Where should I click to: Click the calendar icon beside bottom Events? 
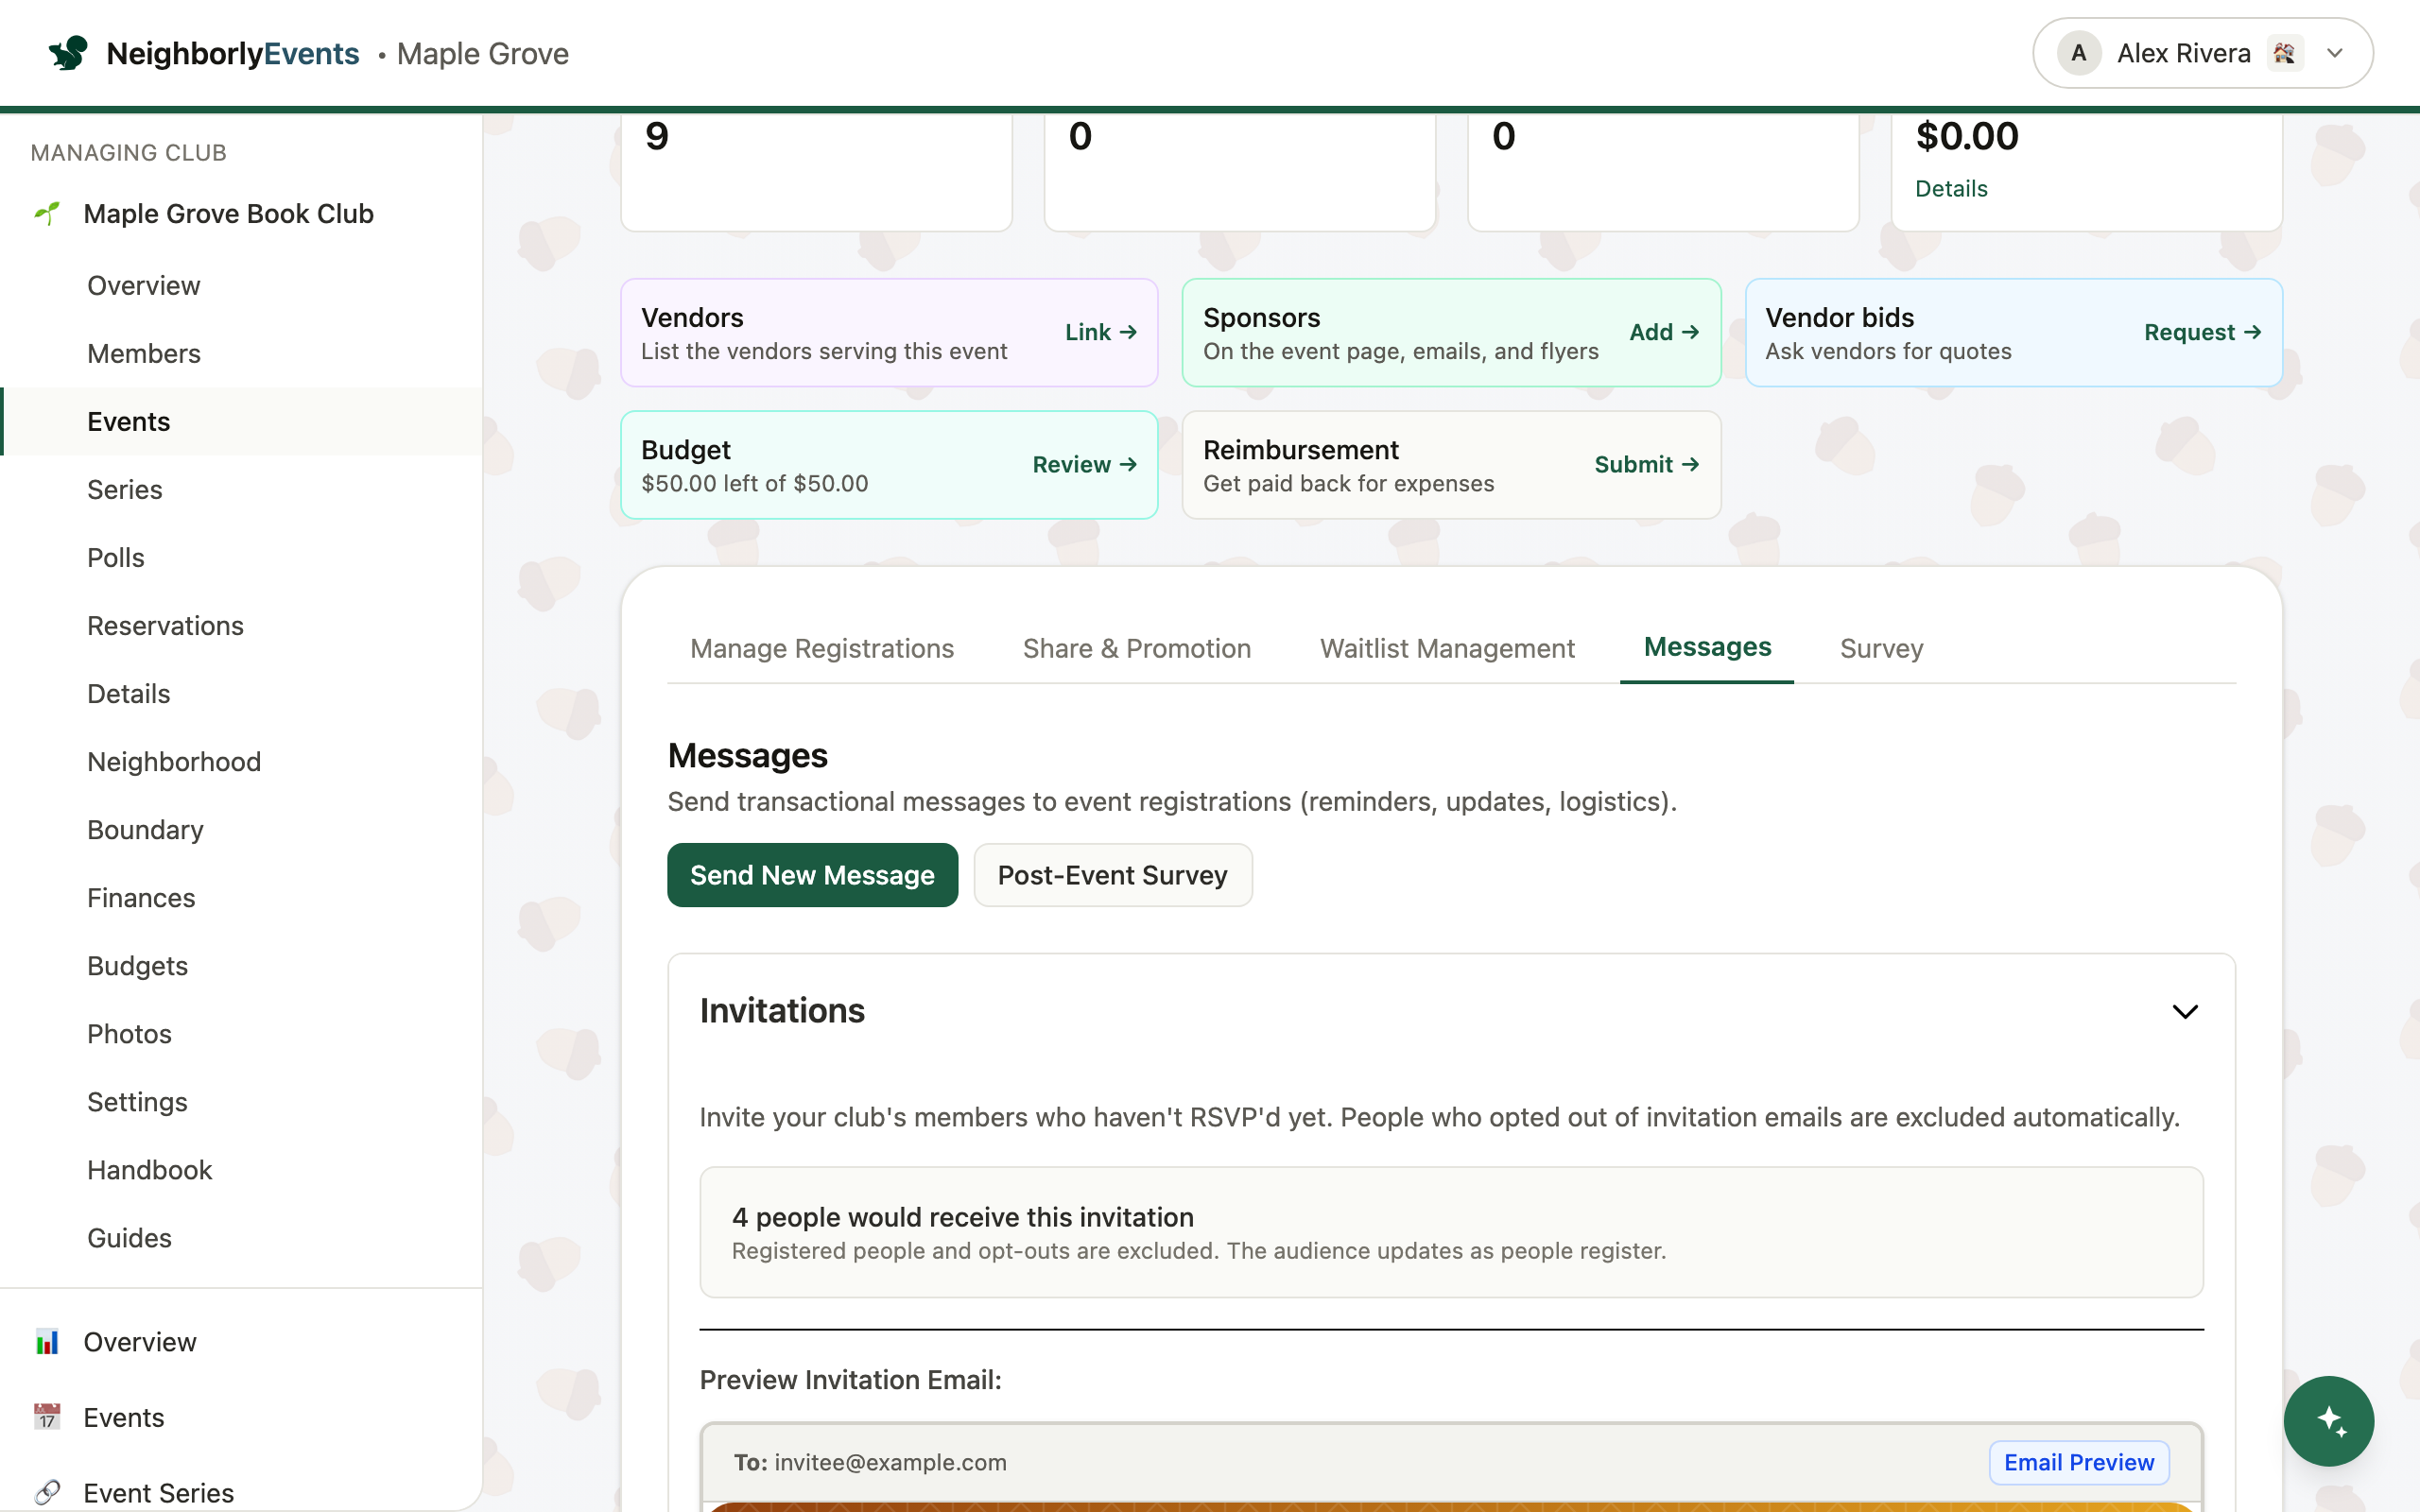coord(47,1417)
